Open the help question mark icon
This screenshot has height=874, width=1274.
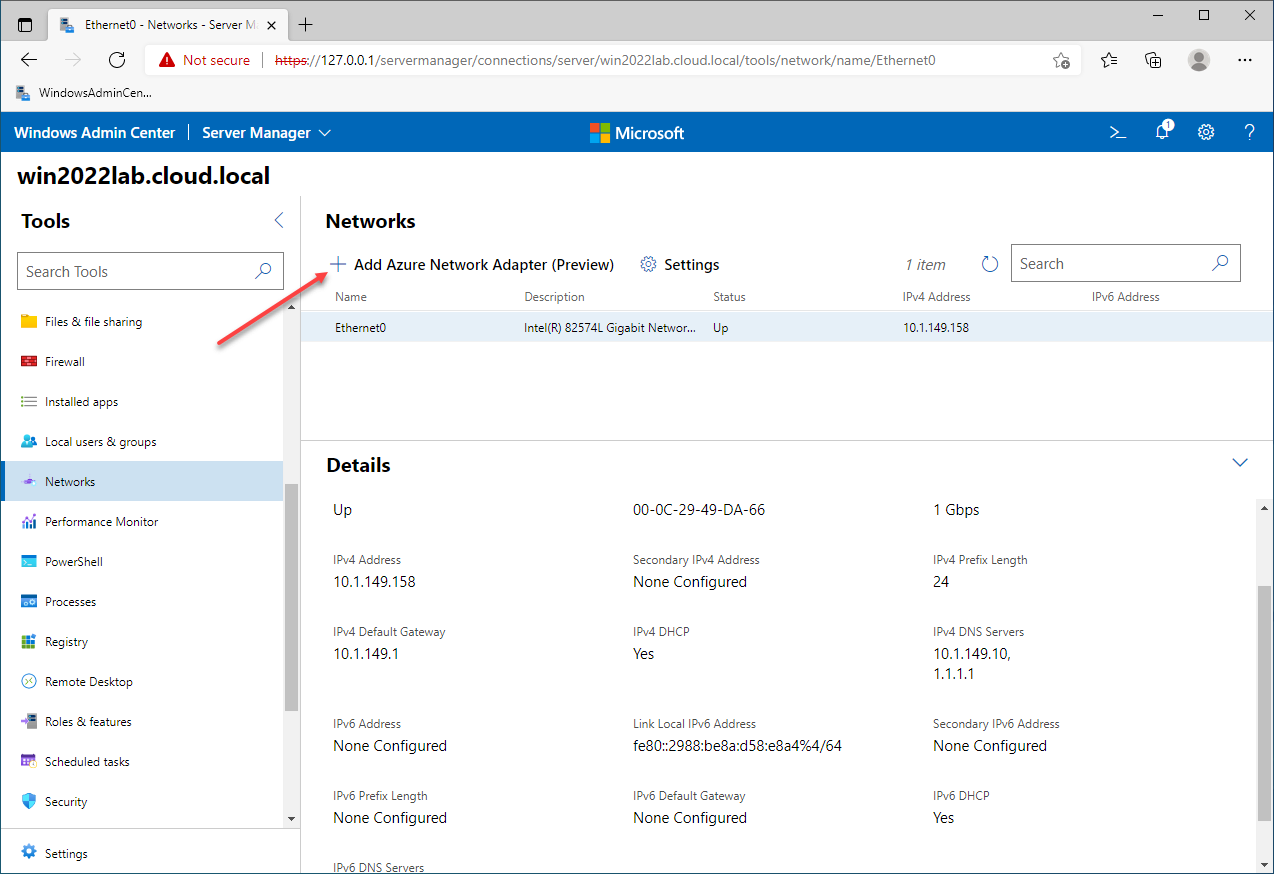[x=1249, y=132]
